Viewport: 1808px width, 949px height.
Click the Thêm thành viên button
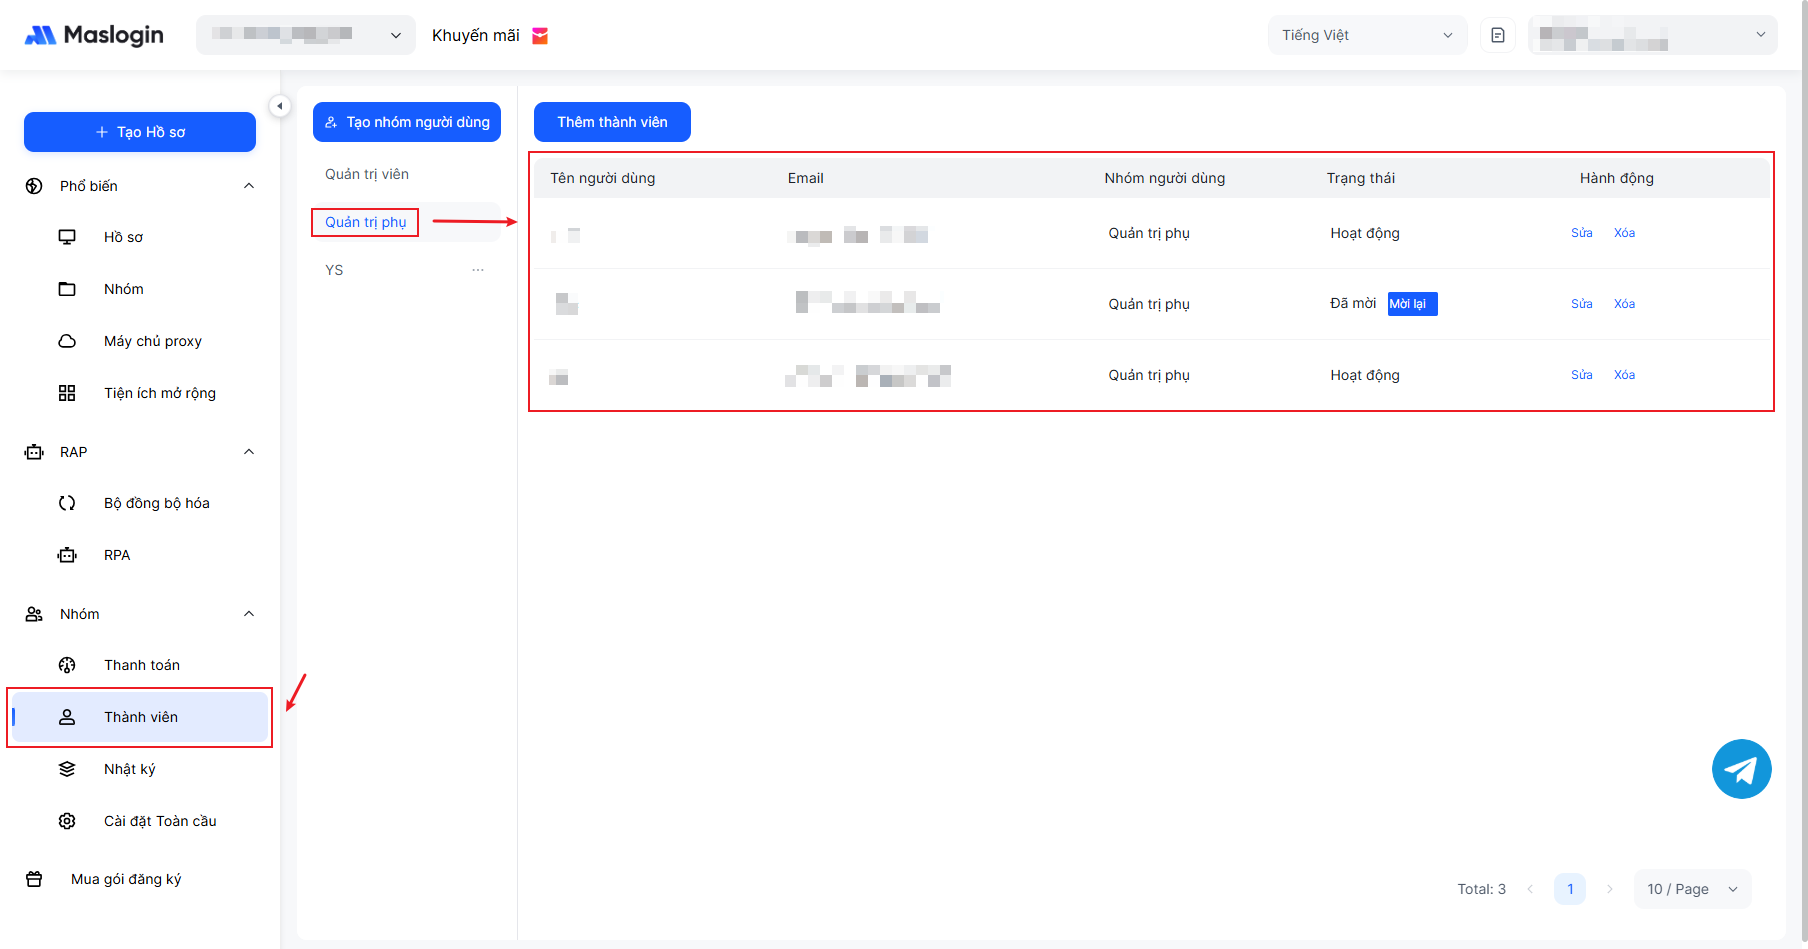[x=612, y=122]
